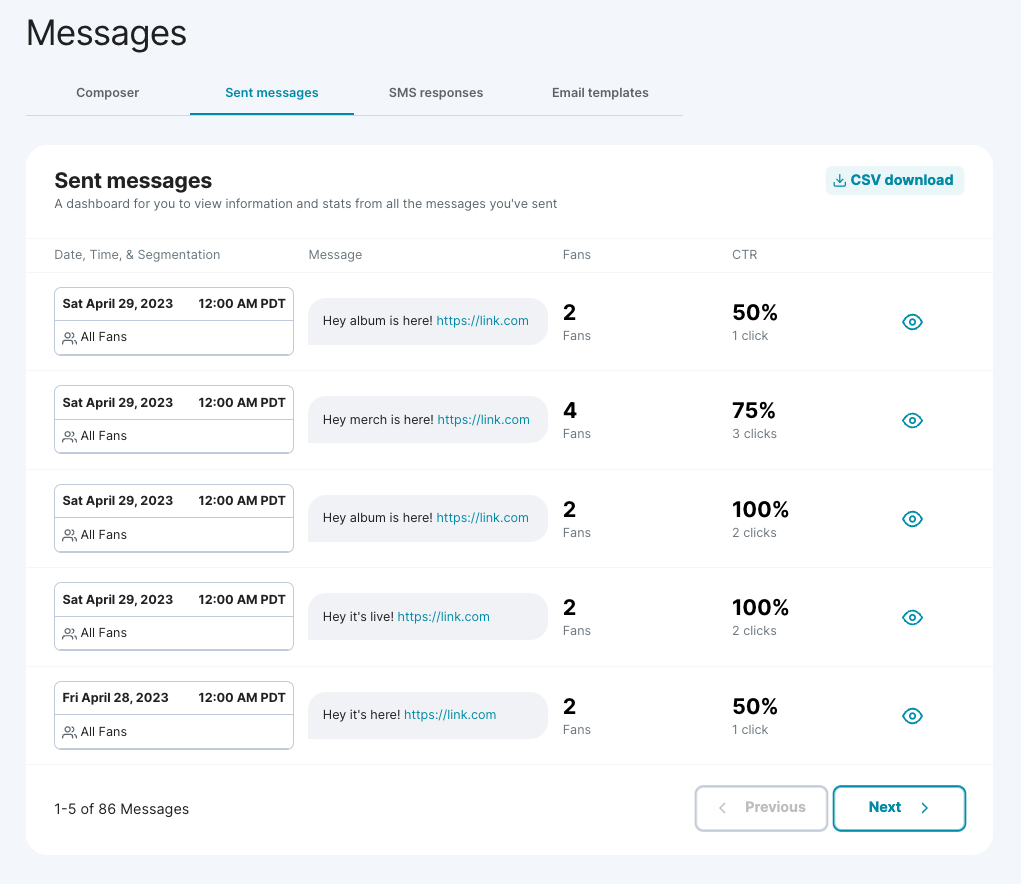Click eye icon for album message with 100% CTR
Image resolution: width=1021 pixels, height=884 pixels.
pos(911,519)
